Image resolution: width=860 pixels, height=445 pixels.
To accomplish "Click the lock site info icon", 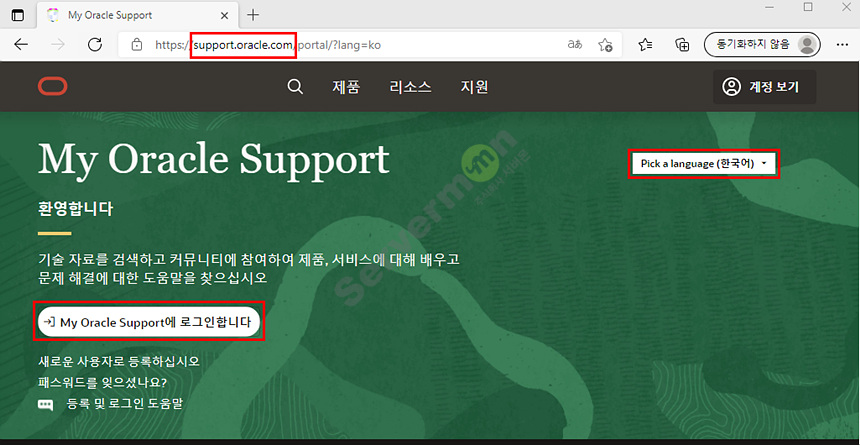I will coord(137,45).
